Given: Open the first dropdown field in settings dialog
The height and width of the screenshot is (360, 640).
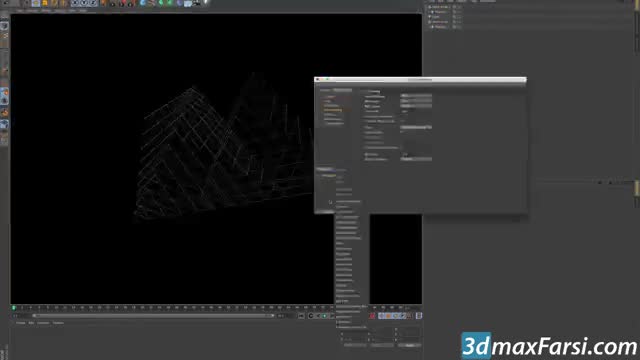Looking at the screenshot, I should [x=416, y=96].
